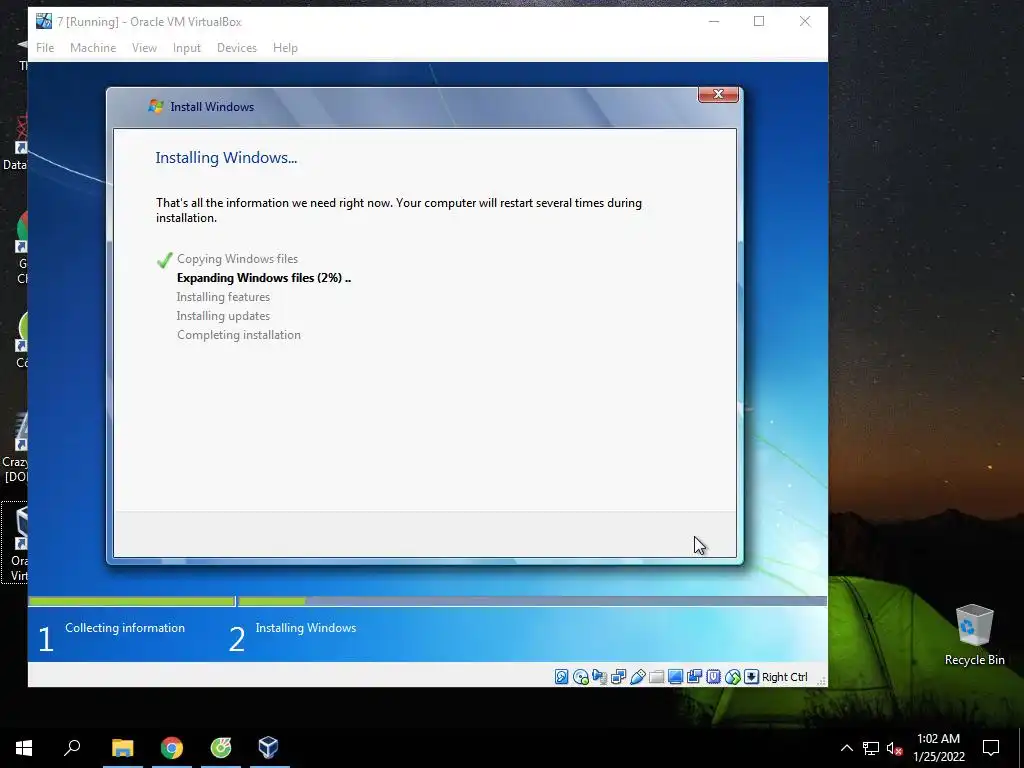Image resolution: width=1024 pixels, height=768 pixels.
Task: Close the Install Windows dialog
Action: point(718,94)
